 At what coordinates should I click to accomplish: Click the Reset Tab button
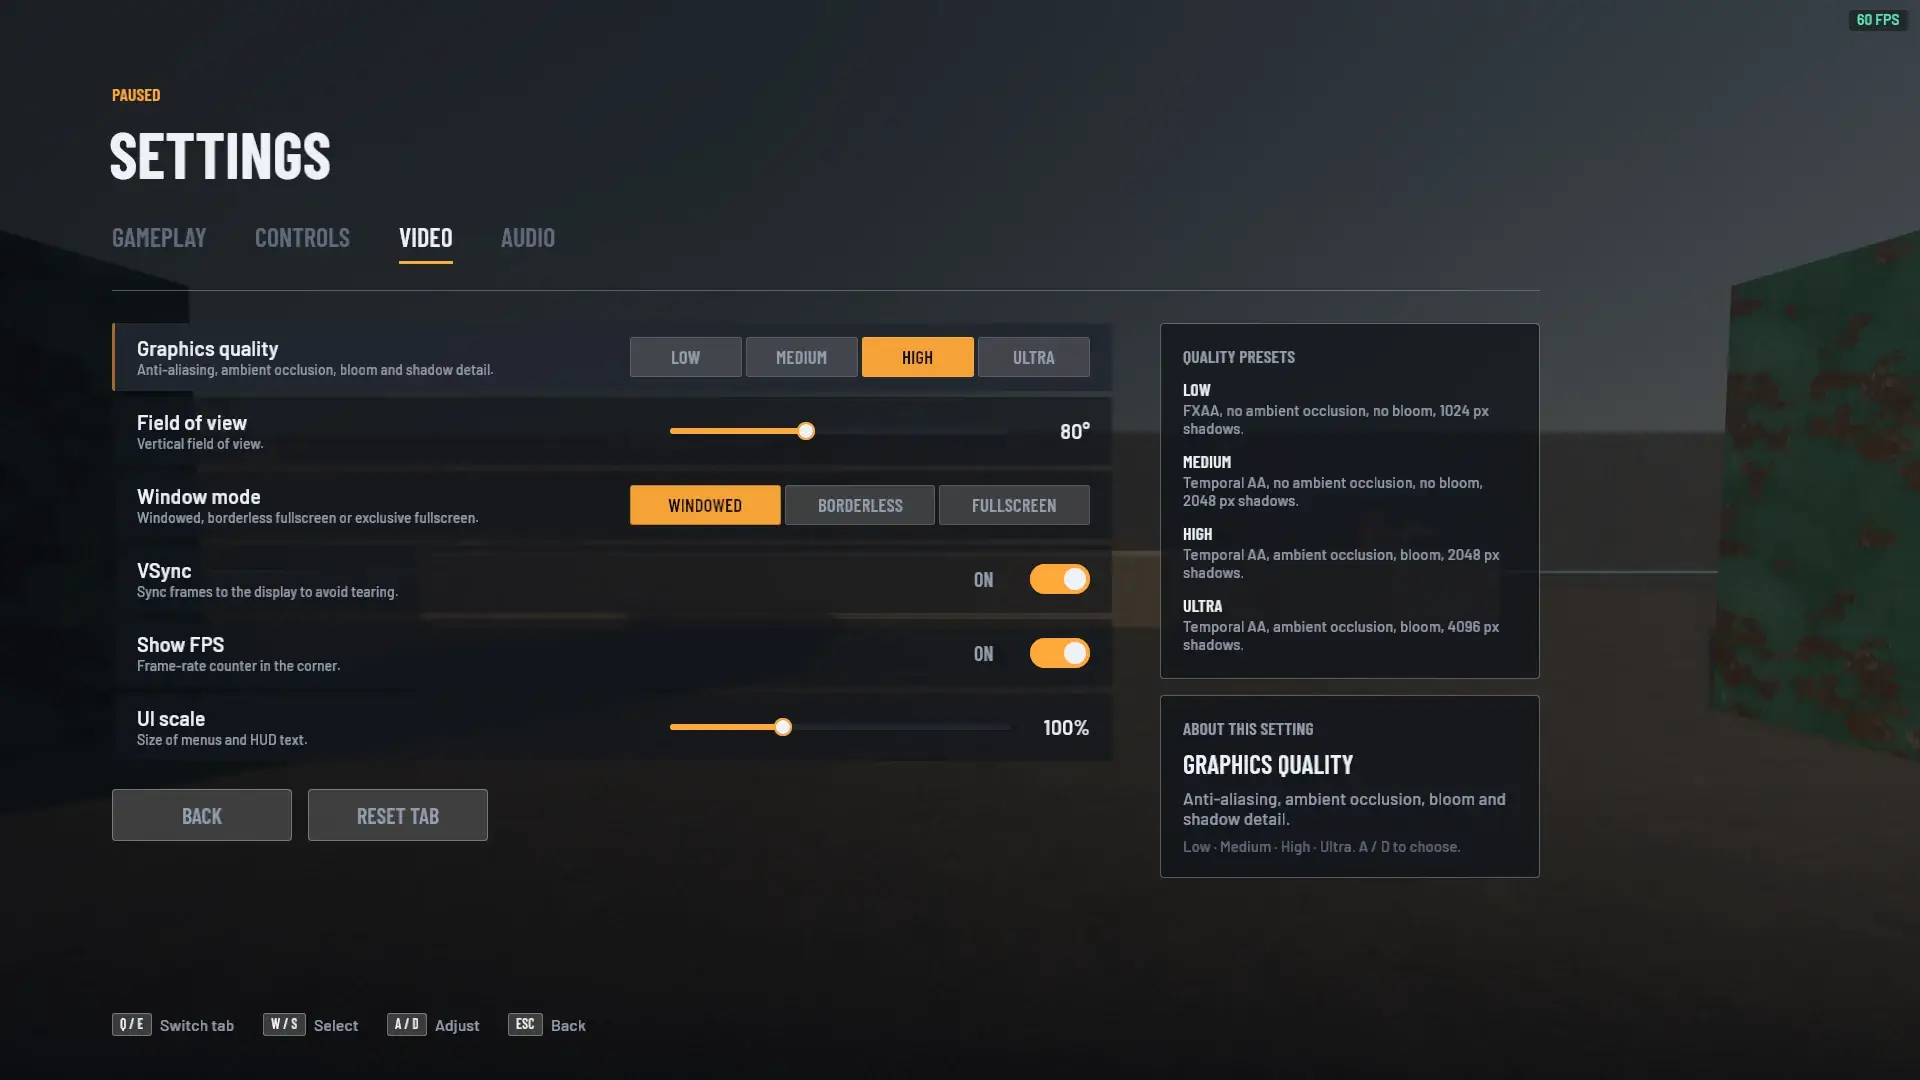pos(398,815)
